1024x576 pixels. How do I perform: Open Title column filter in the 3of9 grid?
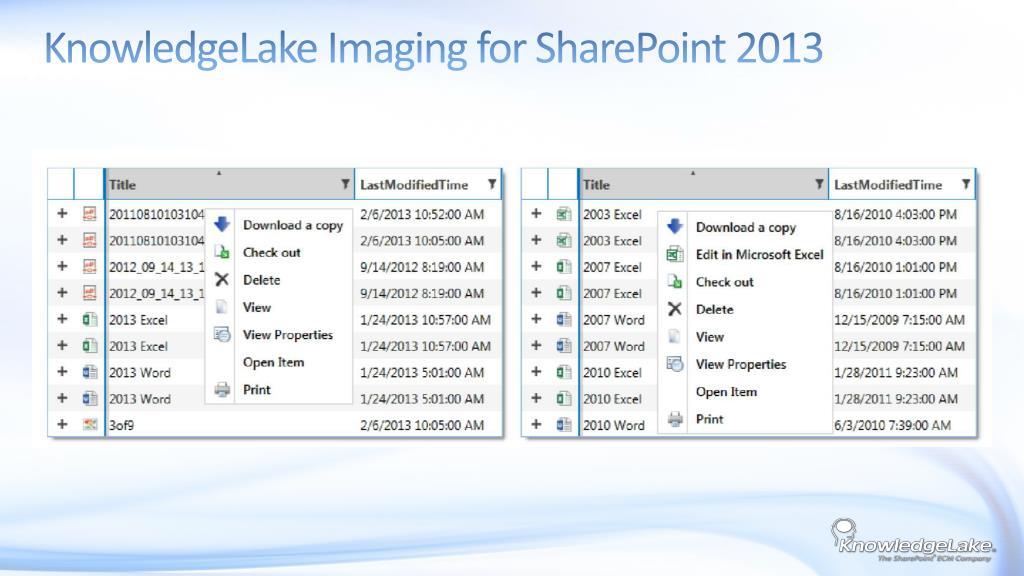(x=345, y=184)
